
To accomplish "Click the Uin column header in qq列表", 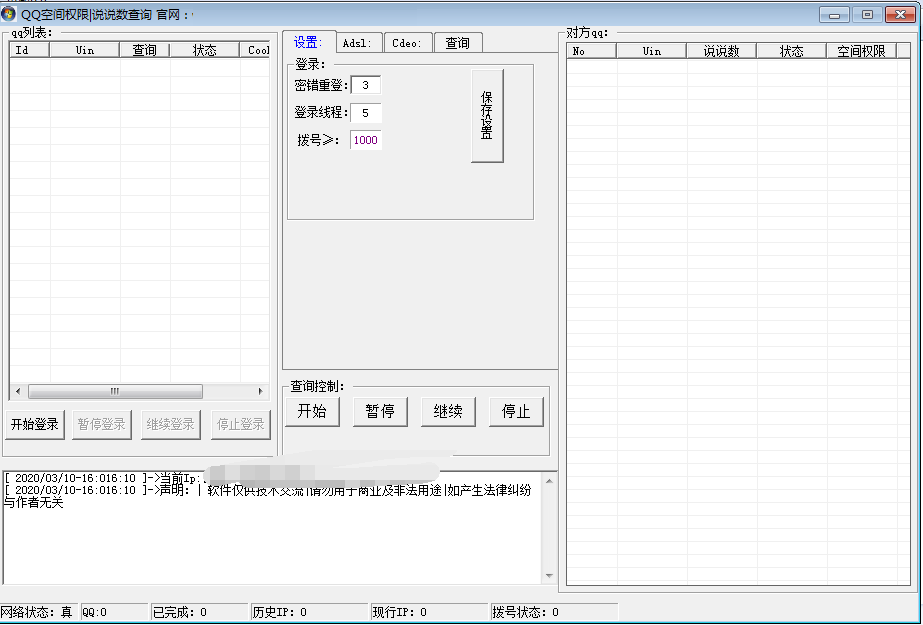I will (x=85, y=50).
